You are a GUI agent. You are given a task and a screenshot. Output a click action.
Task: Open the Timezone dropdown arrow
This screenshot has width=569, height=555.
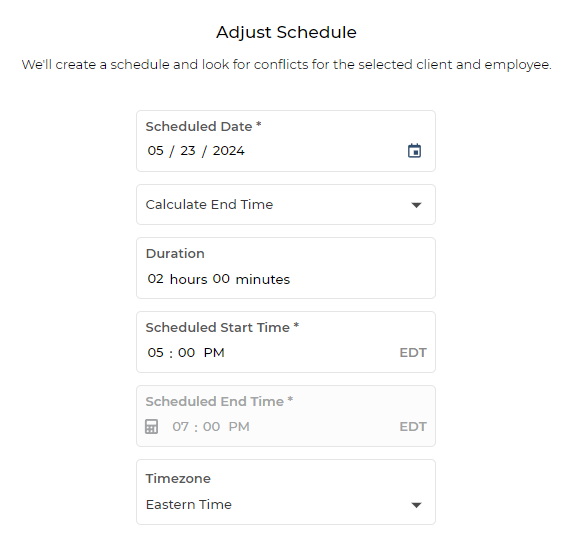point(416,505)
